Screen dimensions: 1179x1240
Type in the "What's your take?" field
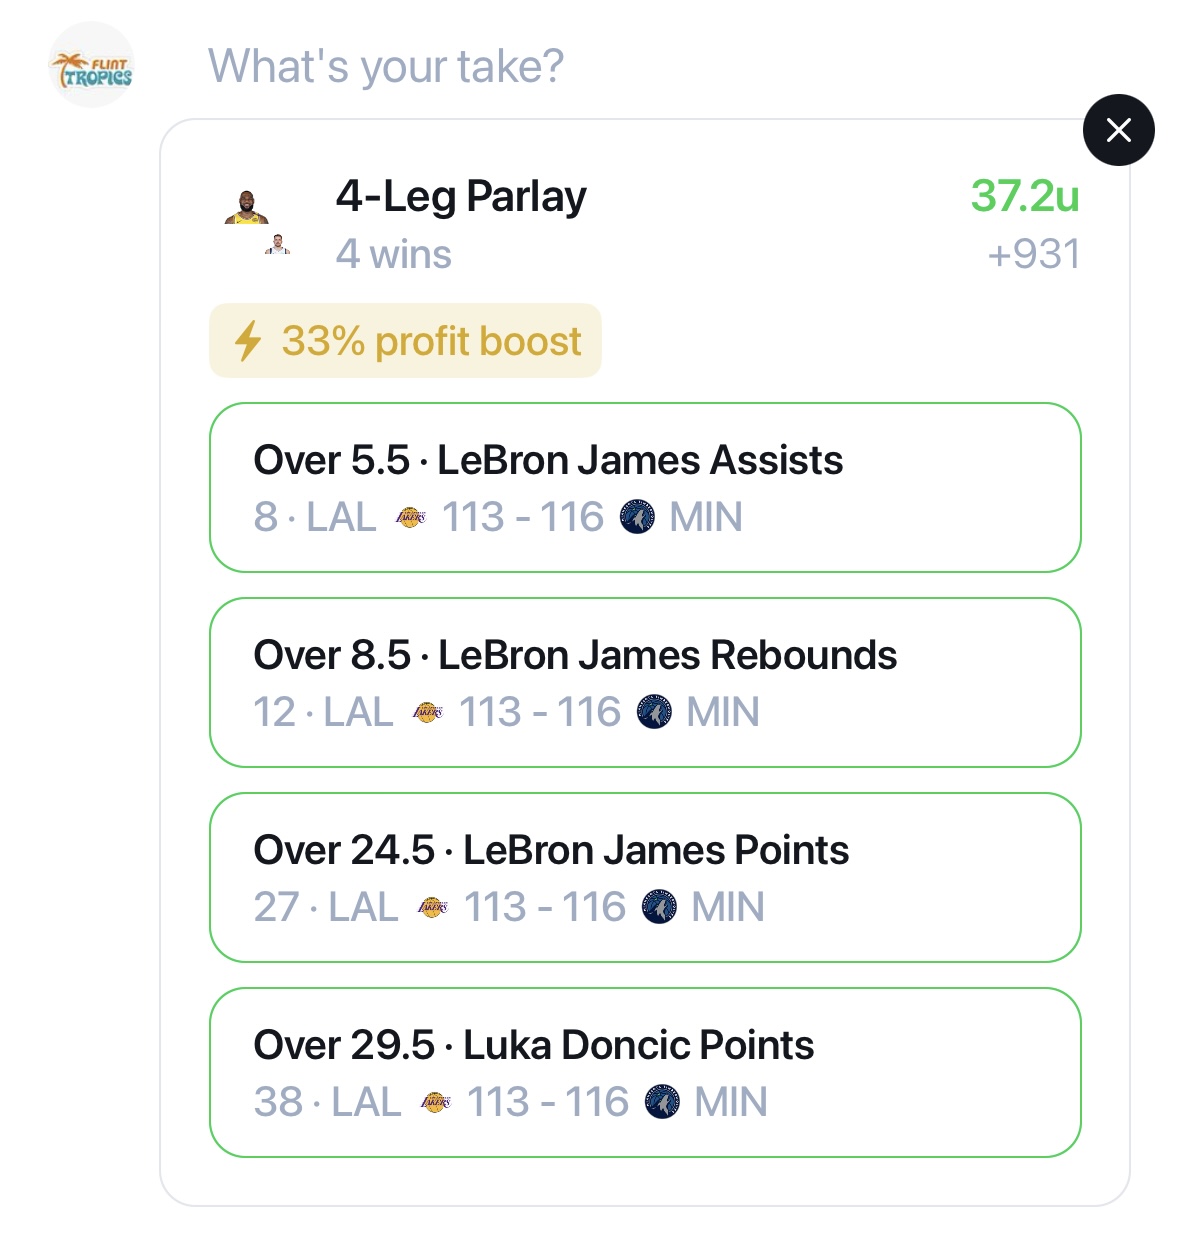click(386, 67)
